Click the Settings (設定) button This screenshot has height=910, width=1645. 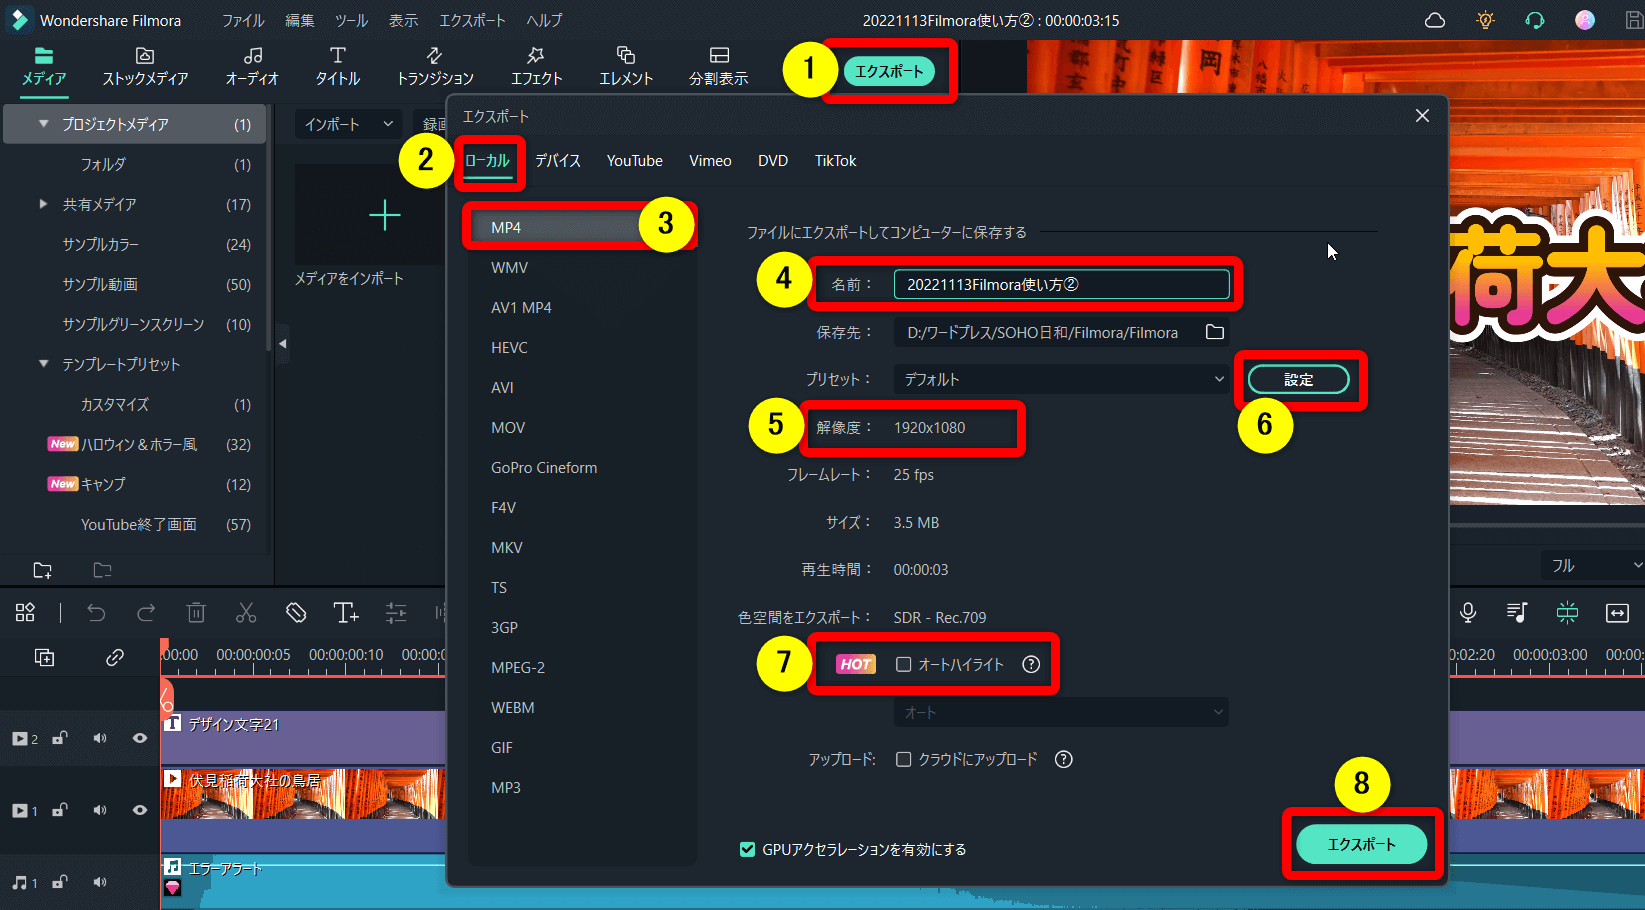[x=1299, y=379]
